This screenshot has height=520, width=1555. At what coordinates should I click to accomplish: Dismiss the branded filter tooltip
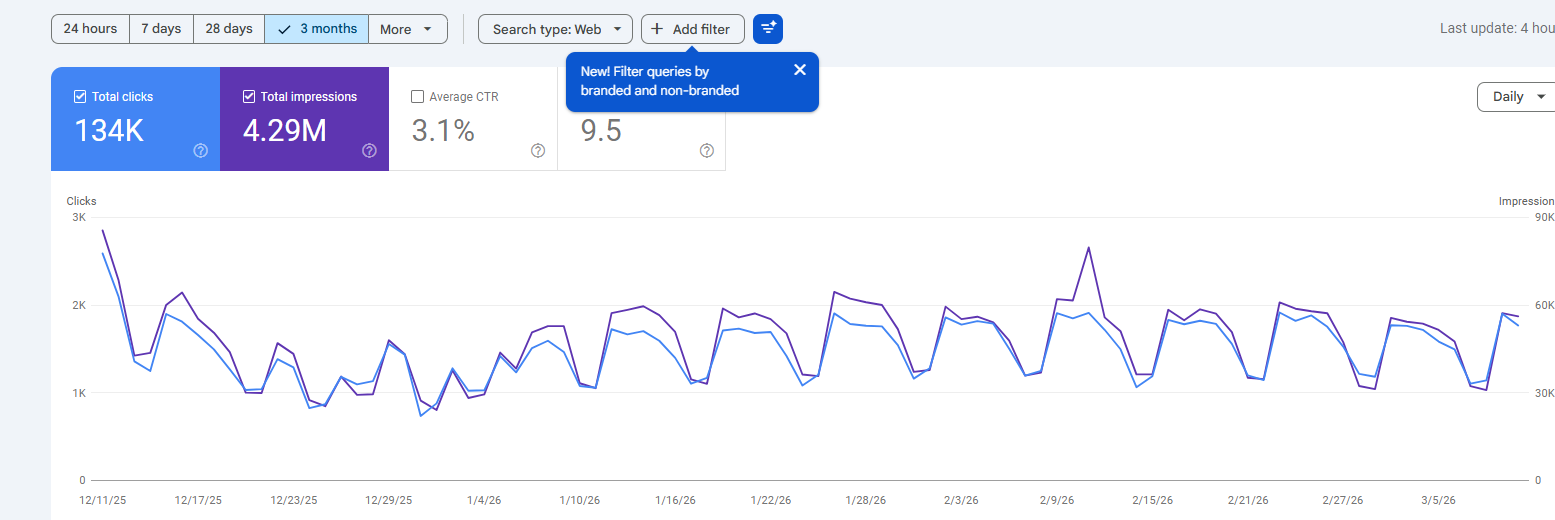click(799, 70)
